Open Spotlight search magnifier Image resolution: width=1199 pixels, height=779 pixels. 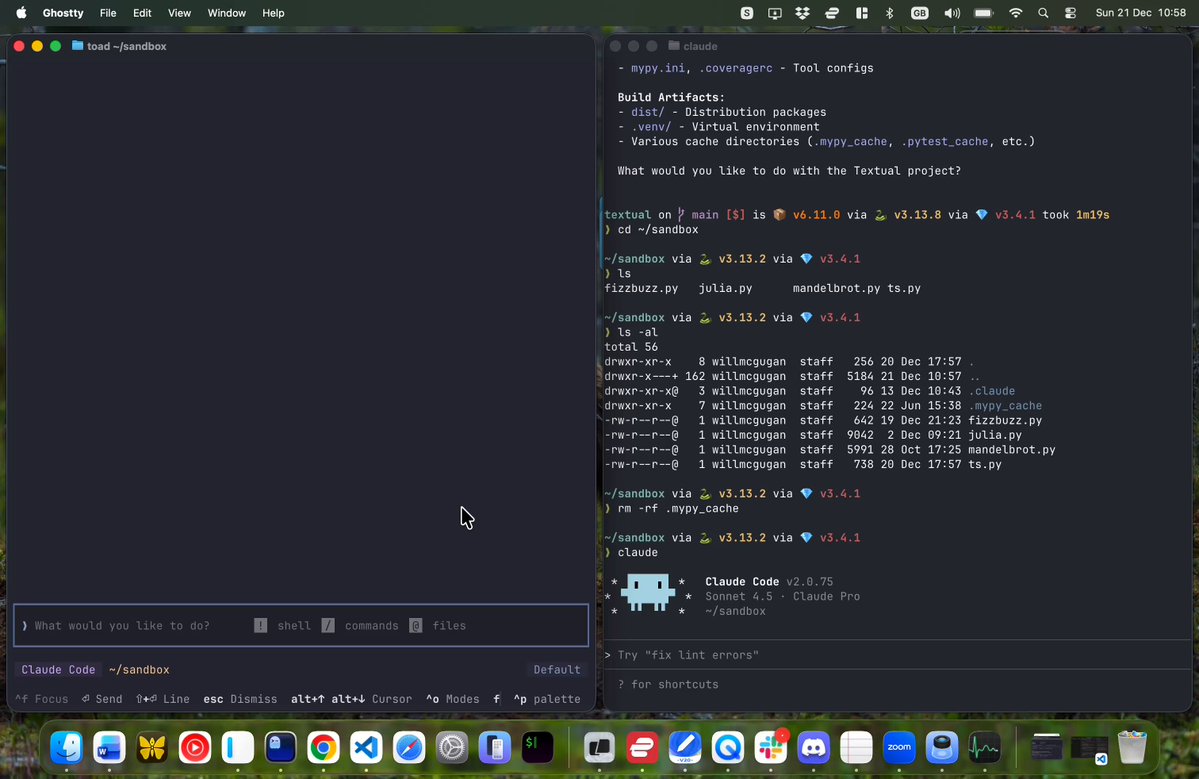click(x=1043, y=13)
